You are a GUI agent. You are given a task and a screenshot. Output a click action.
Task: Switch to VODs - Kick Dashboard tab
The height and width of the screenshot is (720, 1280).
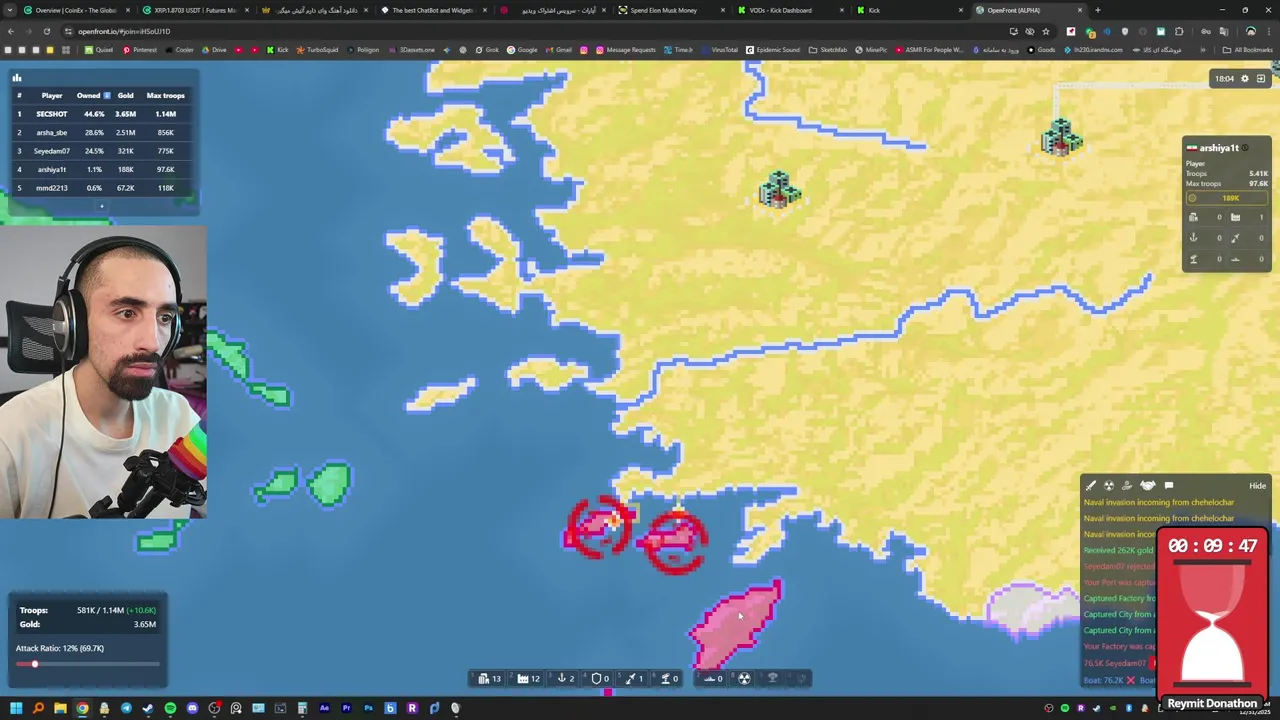coord(788,10)
